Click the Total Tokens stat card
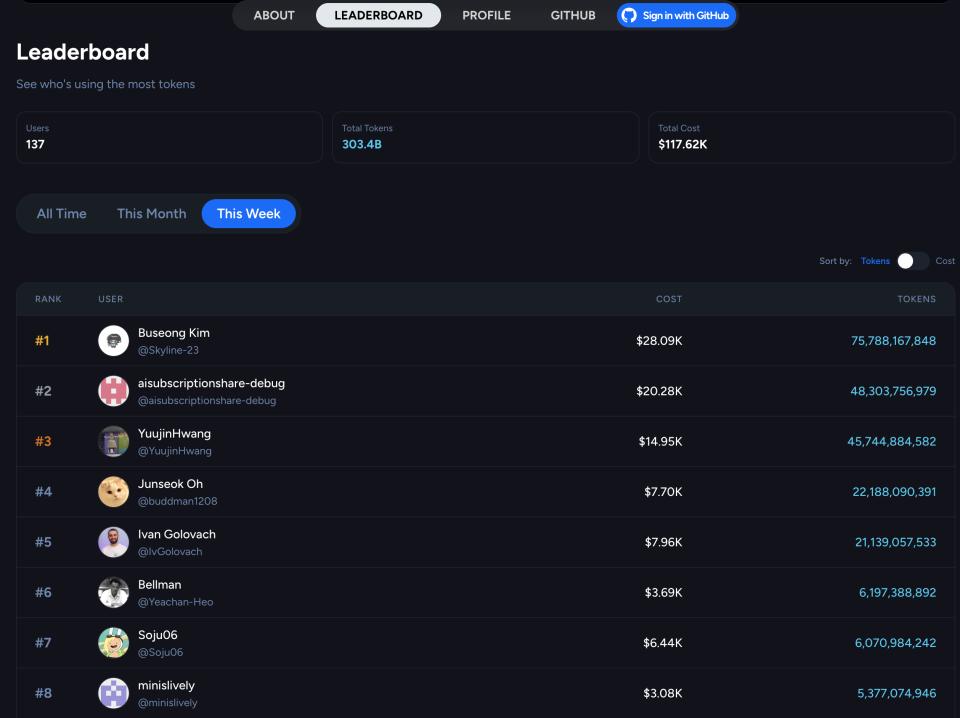960x718 pixels. tap(485, 137)
